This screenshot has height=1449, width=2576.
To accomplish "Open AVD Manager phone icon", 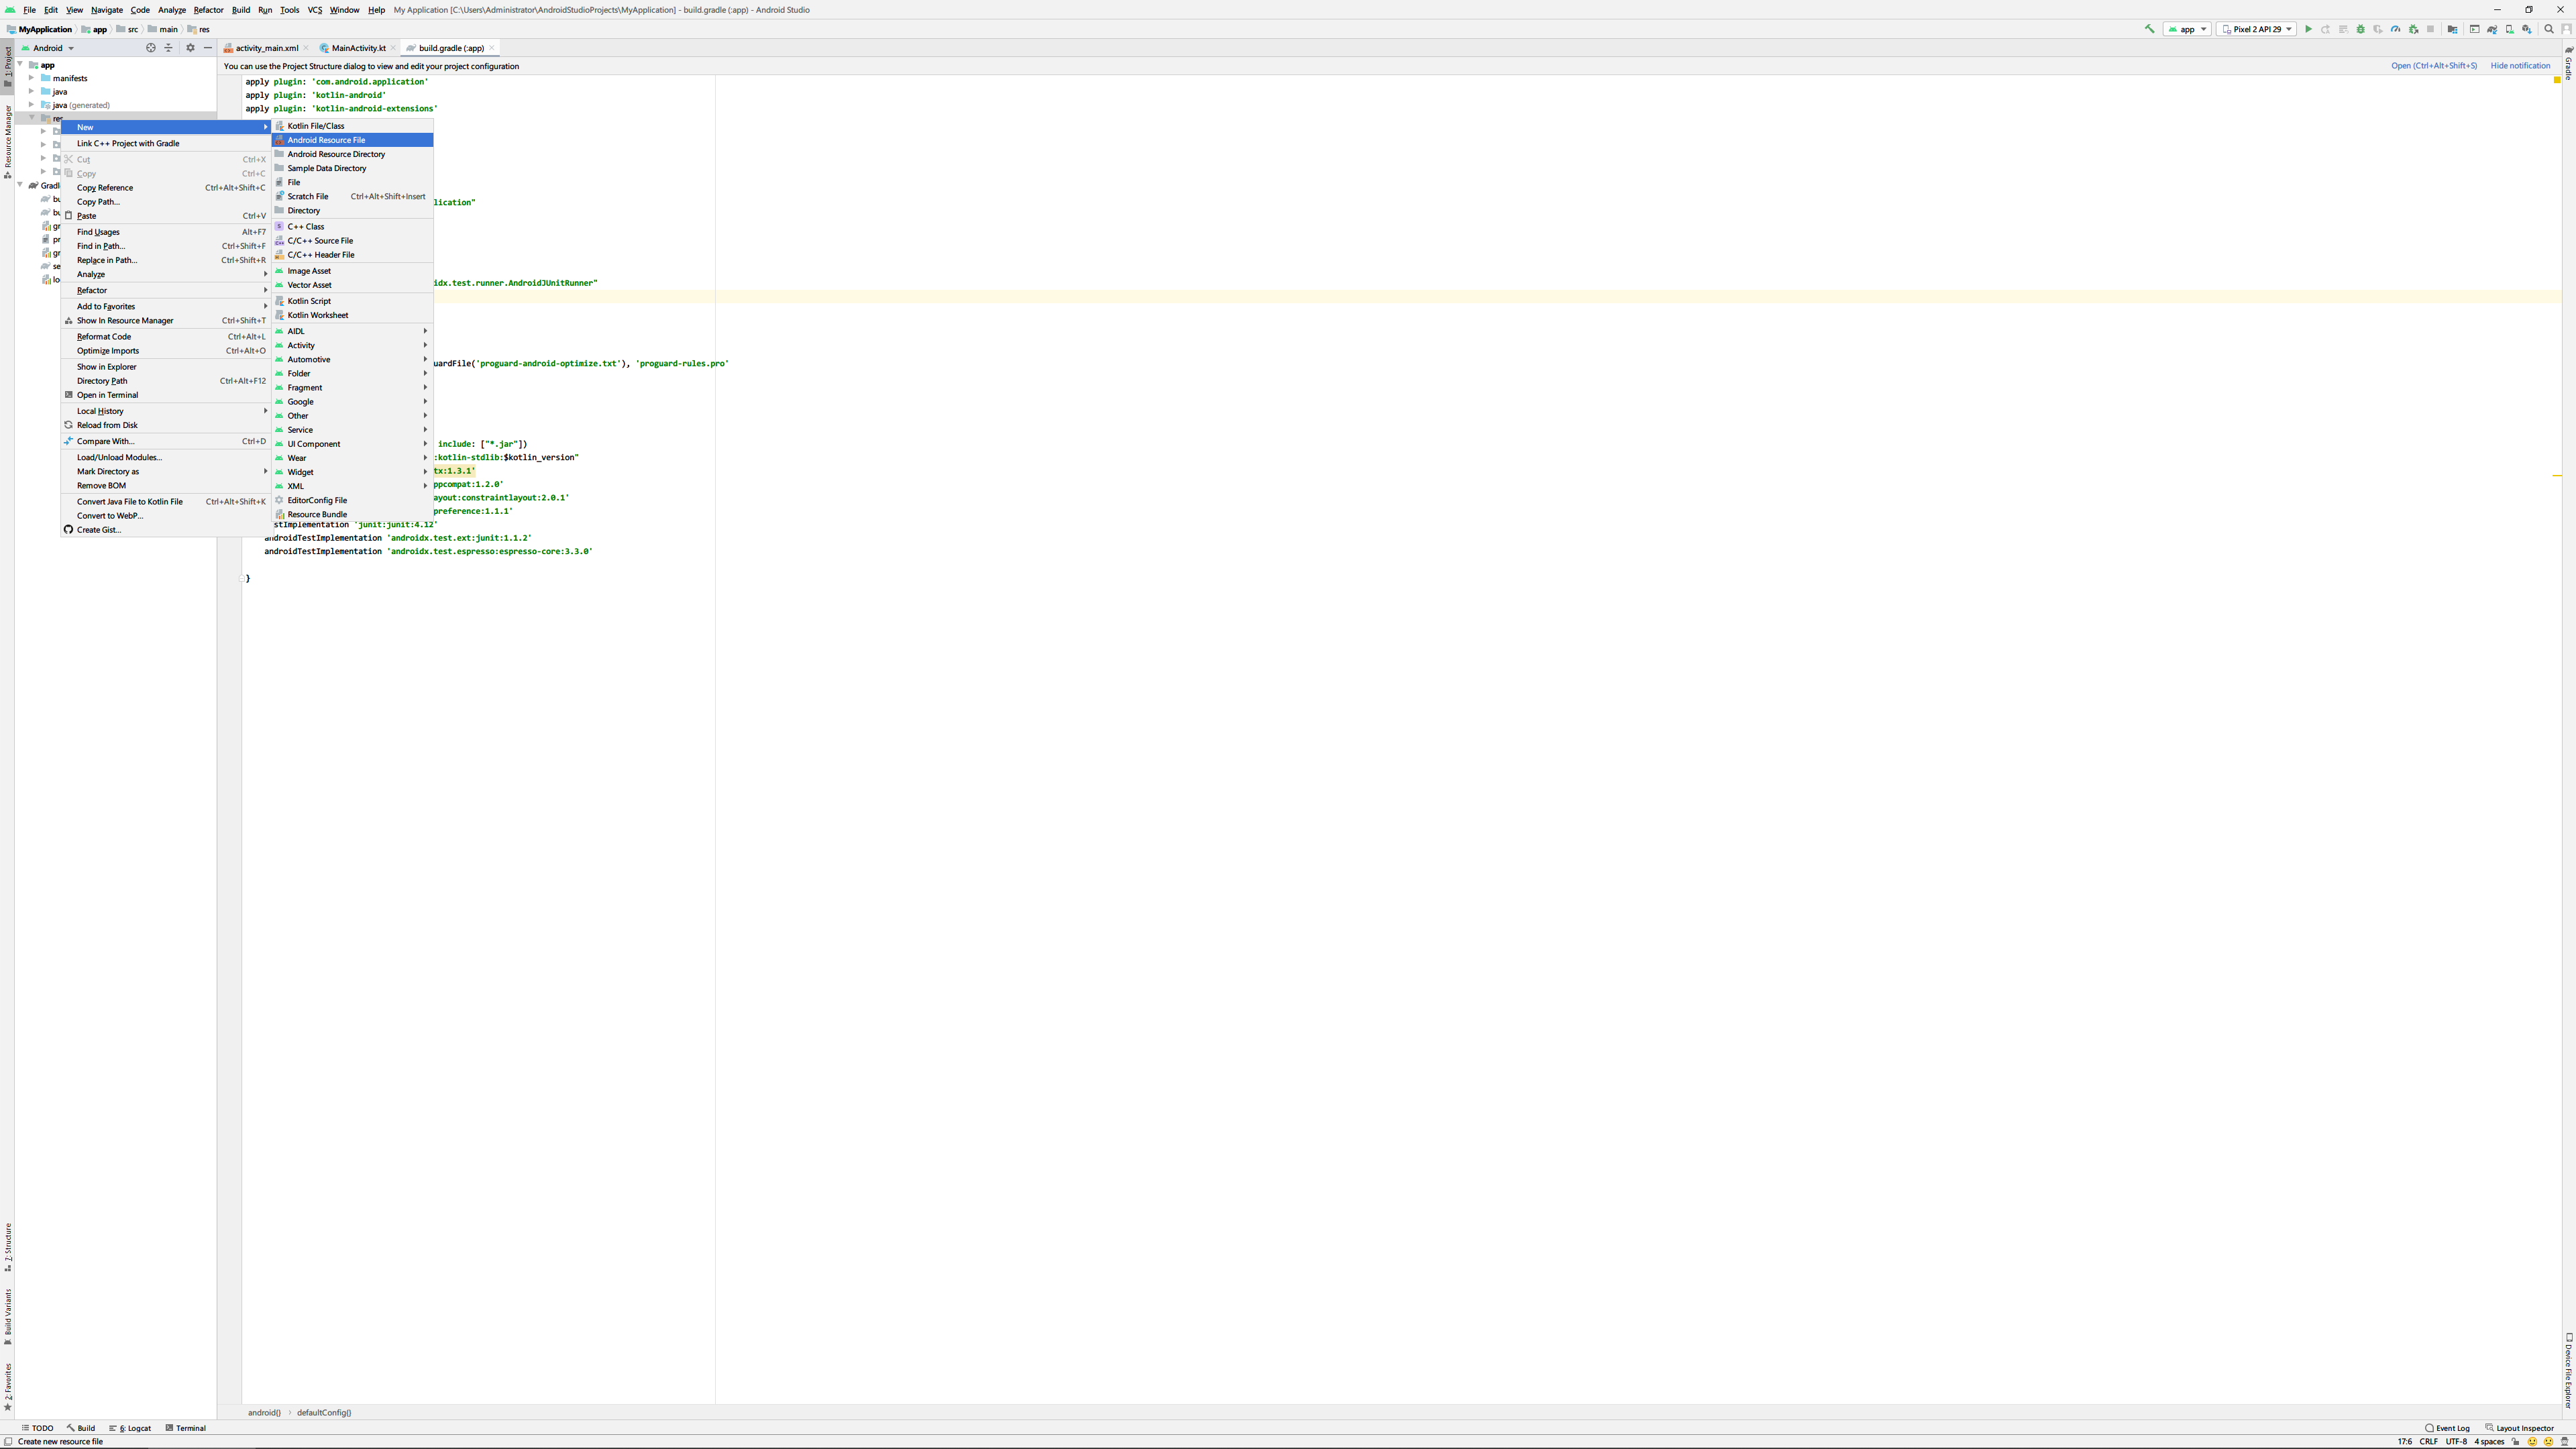I will point(2509,29).
